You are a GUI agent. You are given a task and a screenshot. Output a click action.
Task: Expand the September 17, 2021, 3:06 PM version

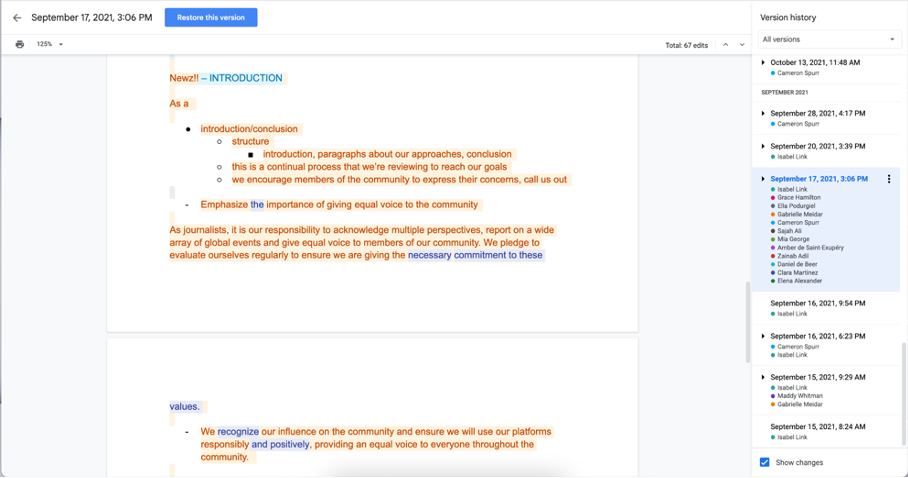coord(763,179)
